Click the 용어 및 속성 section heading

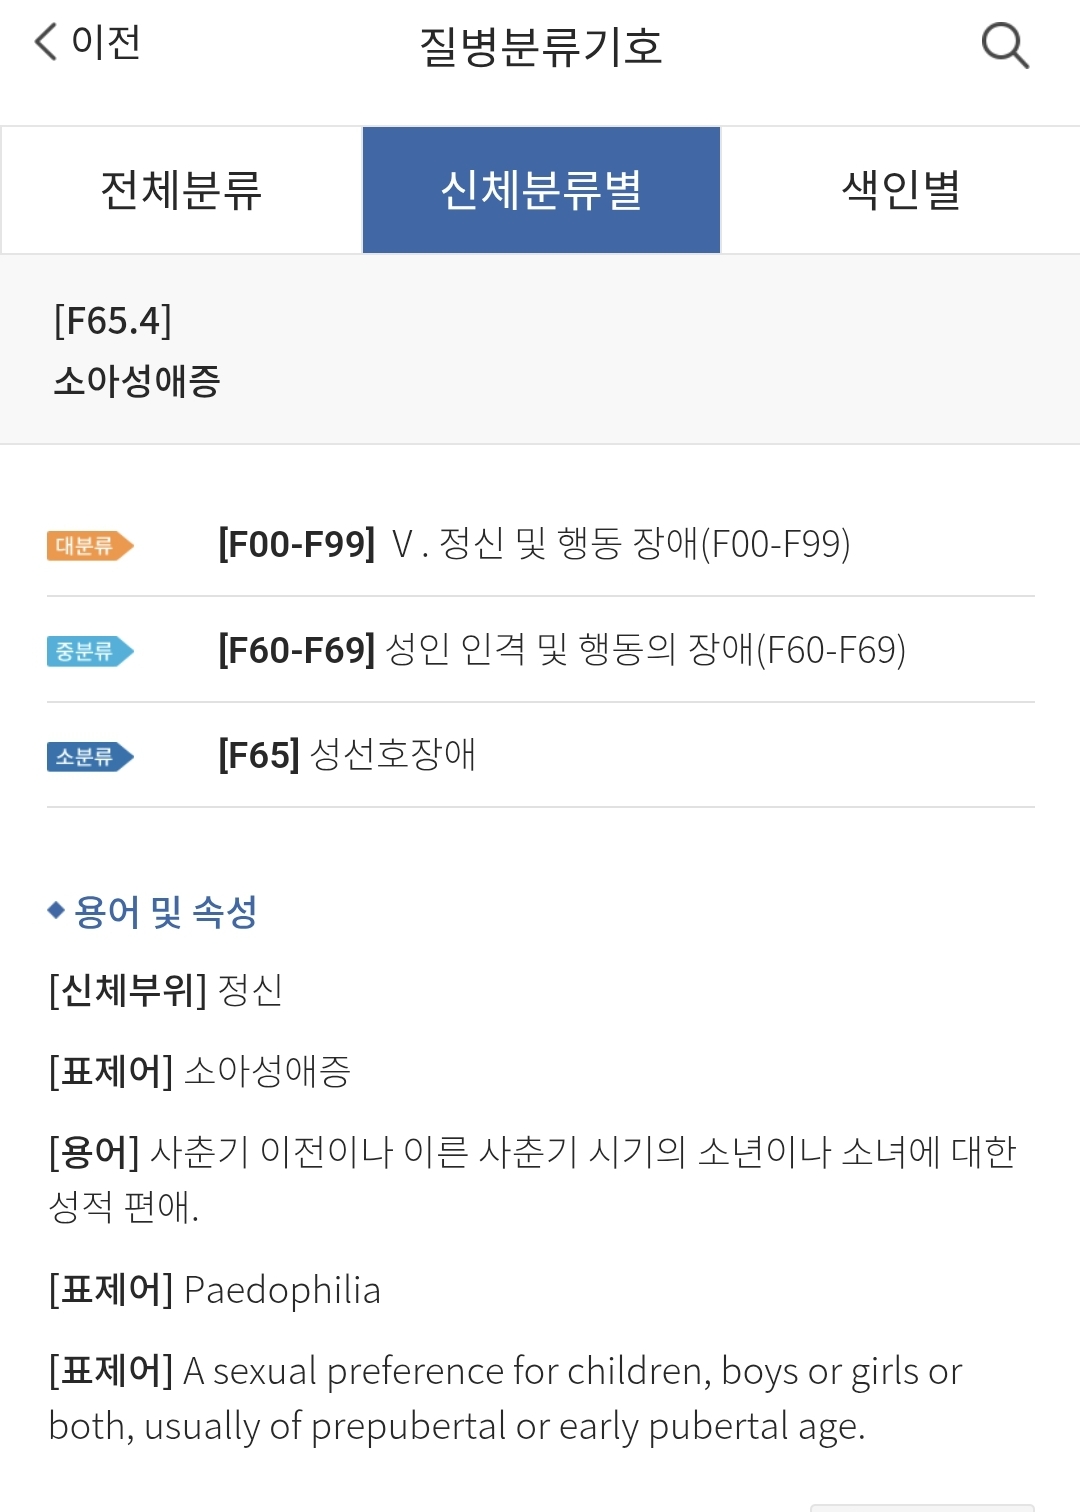pyautogui.click(x=166, y=912)
